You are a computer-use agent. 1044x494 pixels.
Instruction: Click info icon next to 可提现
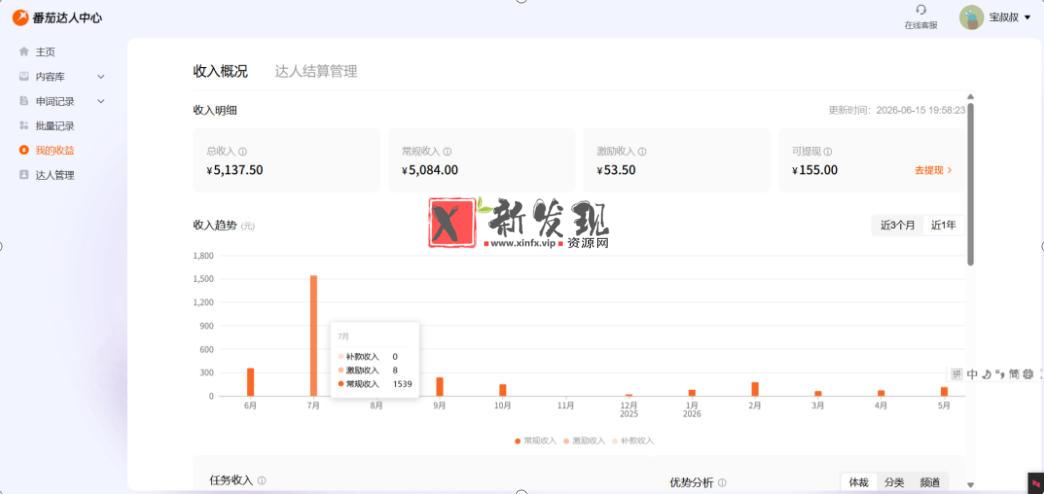pos(828,152)
